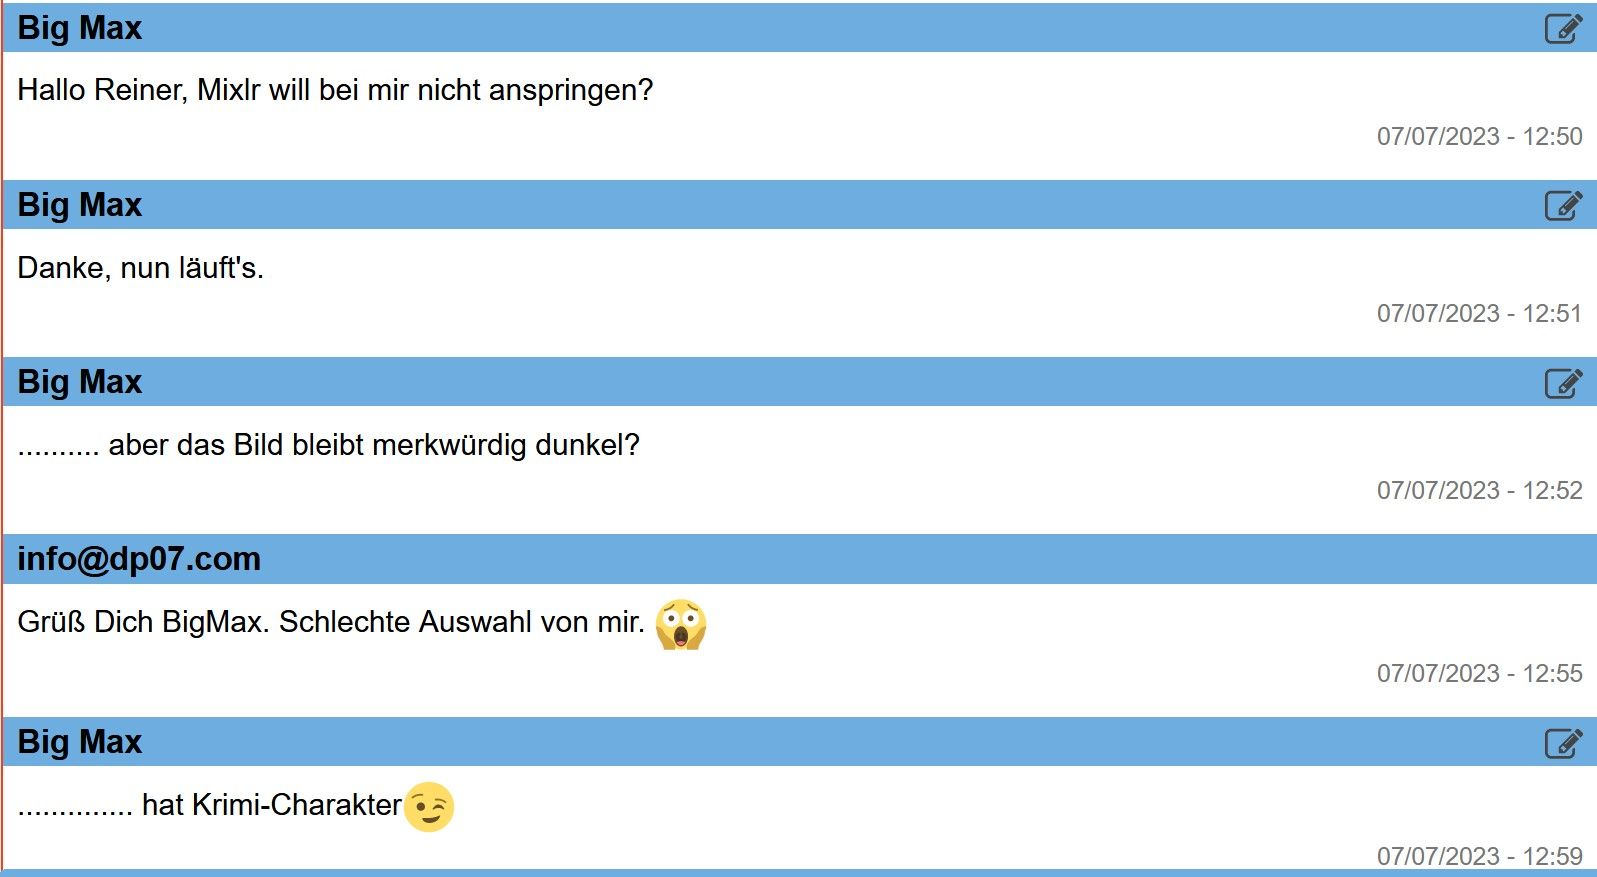
Task: Click Big Max name above "hat Krimi-Charakter"
Action: tap(80, 742)
